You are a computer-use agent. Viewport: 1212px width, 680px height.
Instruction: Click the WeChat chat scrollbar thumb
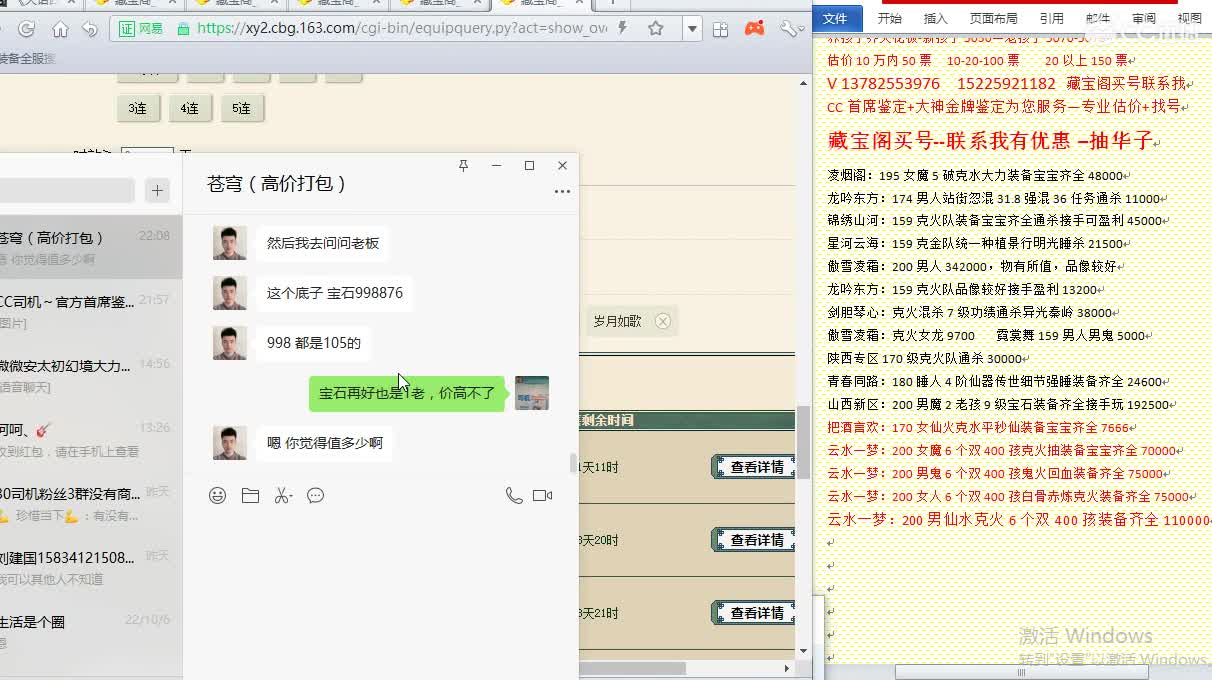coord(573,463)
